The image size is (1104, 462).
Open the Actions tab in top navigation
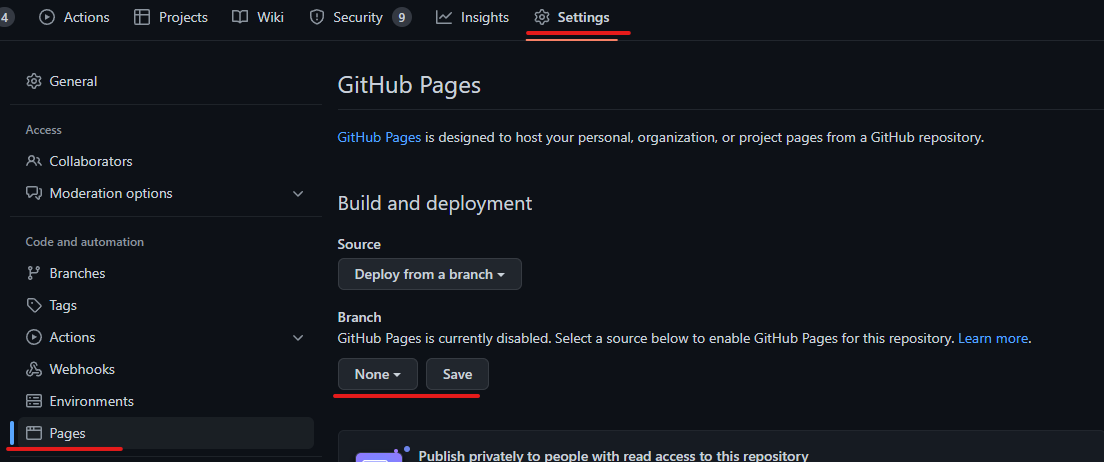[74, 18]
